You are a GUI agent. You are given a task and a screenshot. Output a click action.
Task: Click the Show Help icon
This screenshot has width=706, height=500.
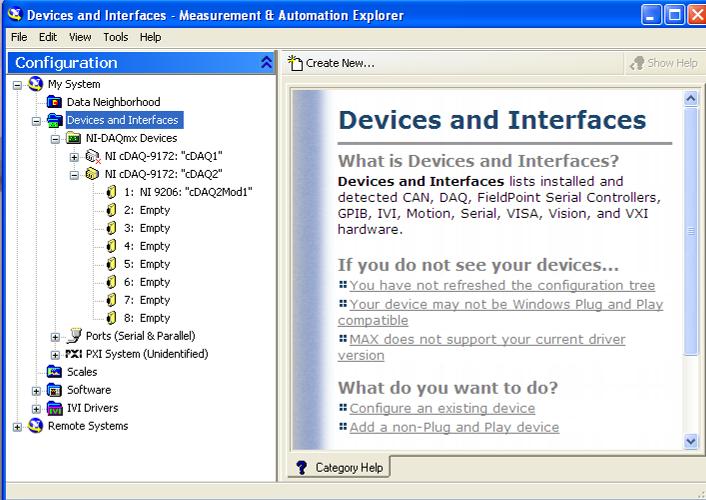click(x=637, y=63)
